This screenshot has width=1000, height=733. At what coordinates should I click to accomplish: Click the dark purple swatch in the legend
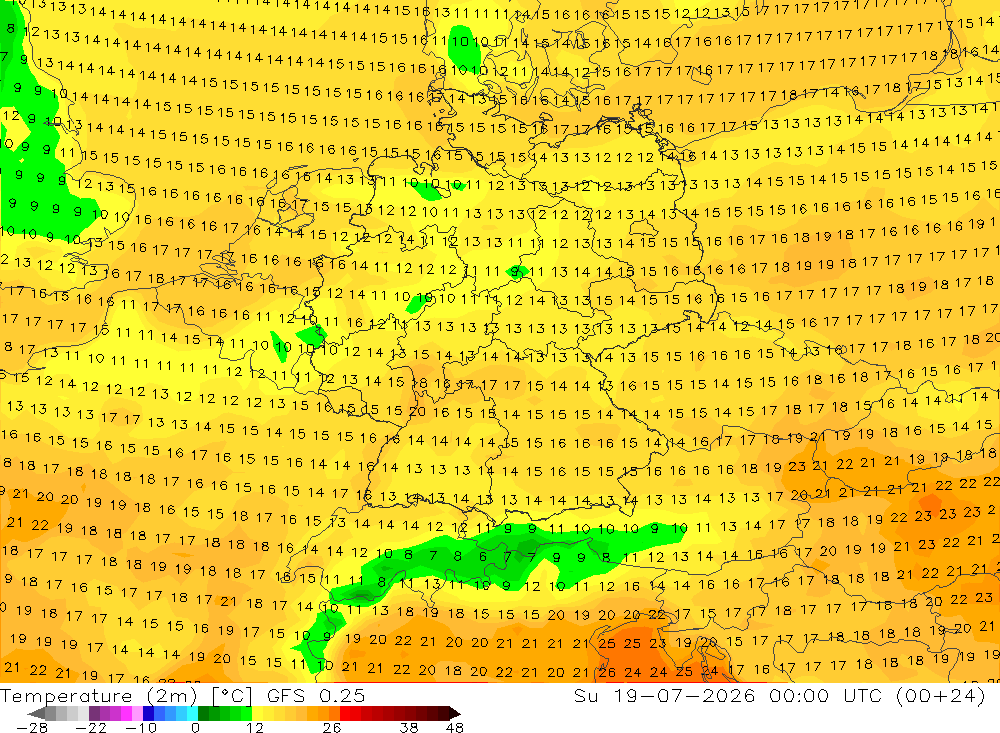(94, 713)
